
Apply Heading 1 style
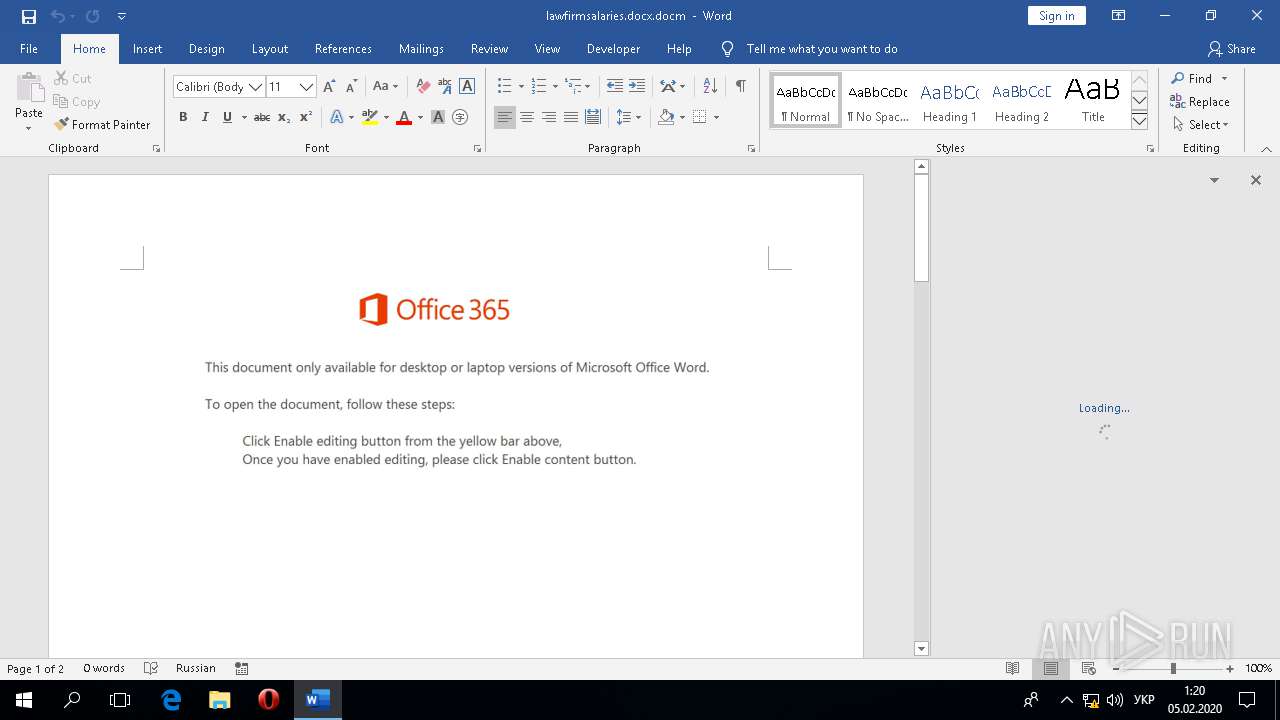pyautogui.click(x=949, y=101)
